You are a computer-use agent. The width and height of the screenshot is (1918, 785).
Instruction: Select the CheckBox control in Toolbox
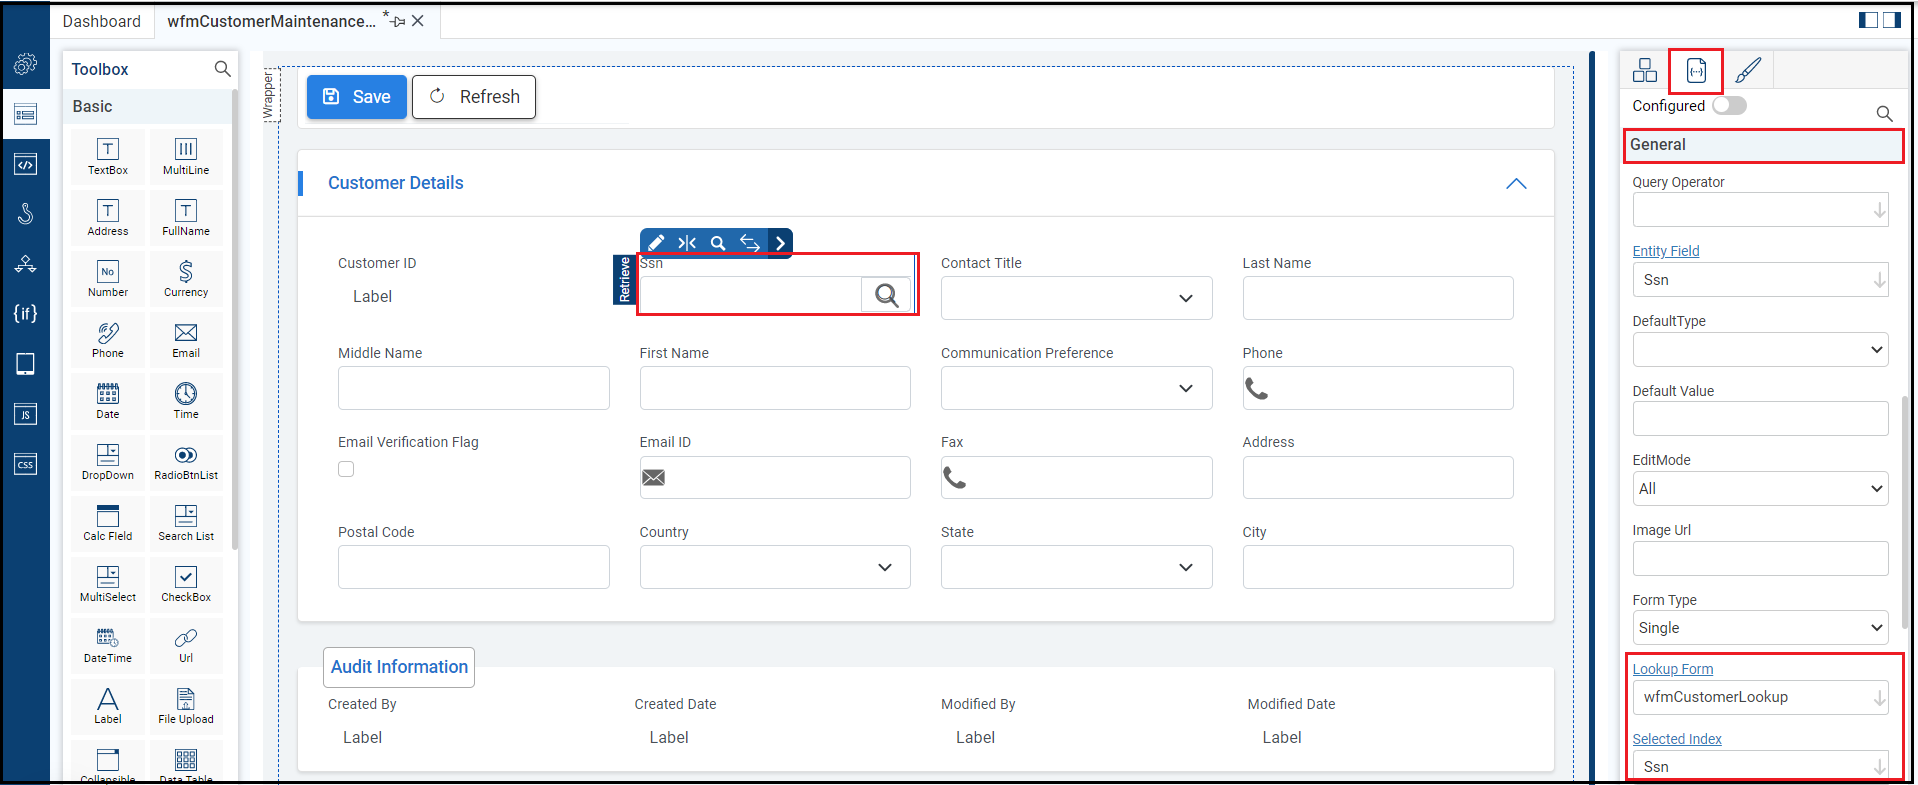[186, 582]
